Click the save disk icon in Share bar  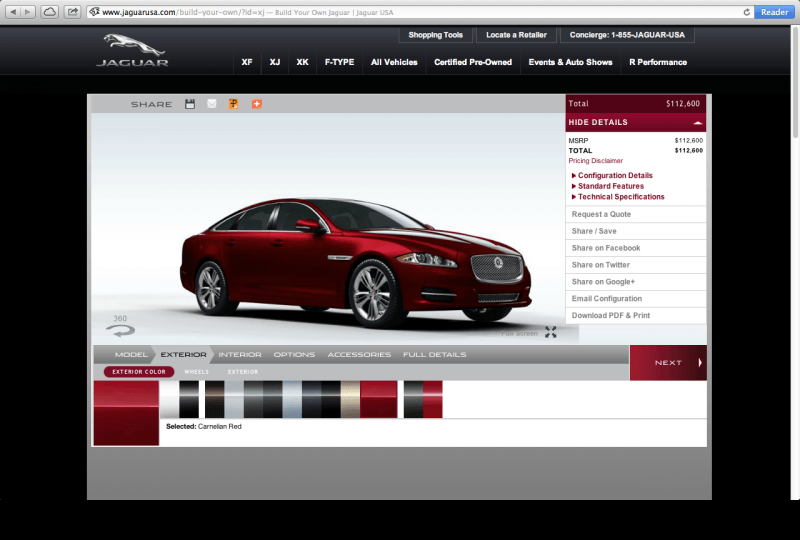point(190,104)
